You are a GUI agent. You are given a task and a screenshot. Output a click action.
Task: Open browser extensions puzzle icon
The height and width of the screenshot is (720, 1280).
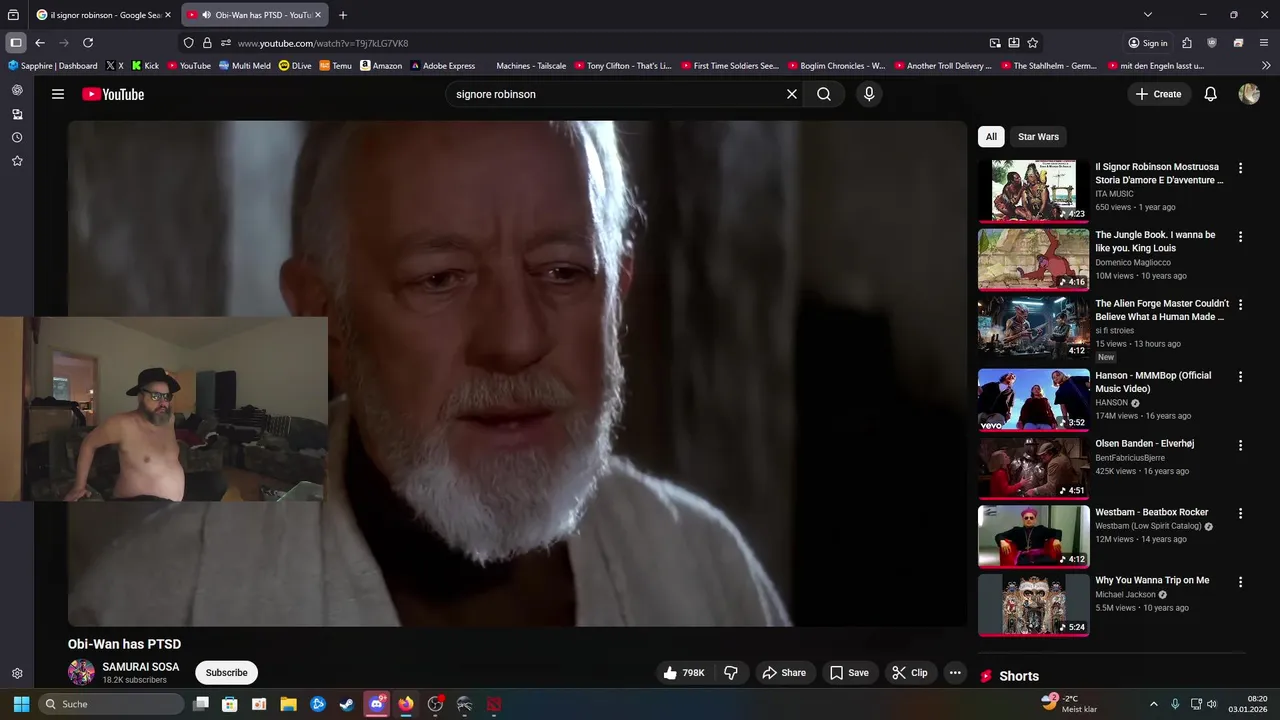pyautogui.click(x=1187, y=43)
